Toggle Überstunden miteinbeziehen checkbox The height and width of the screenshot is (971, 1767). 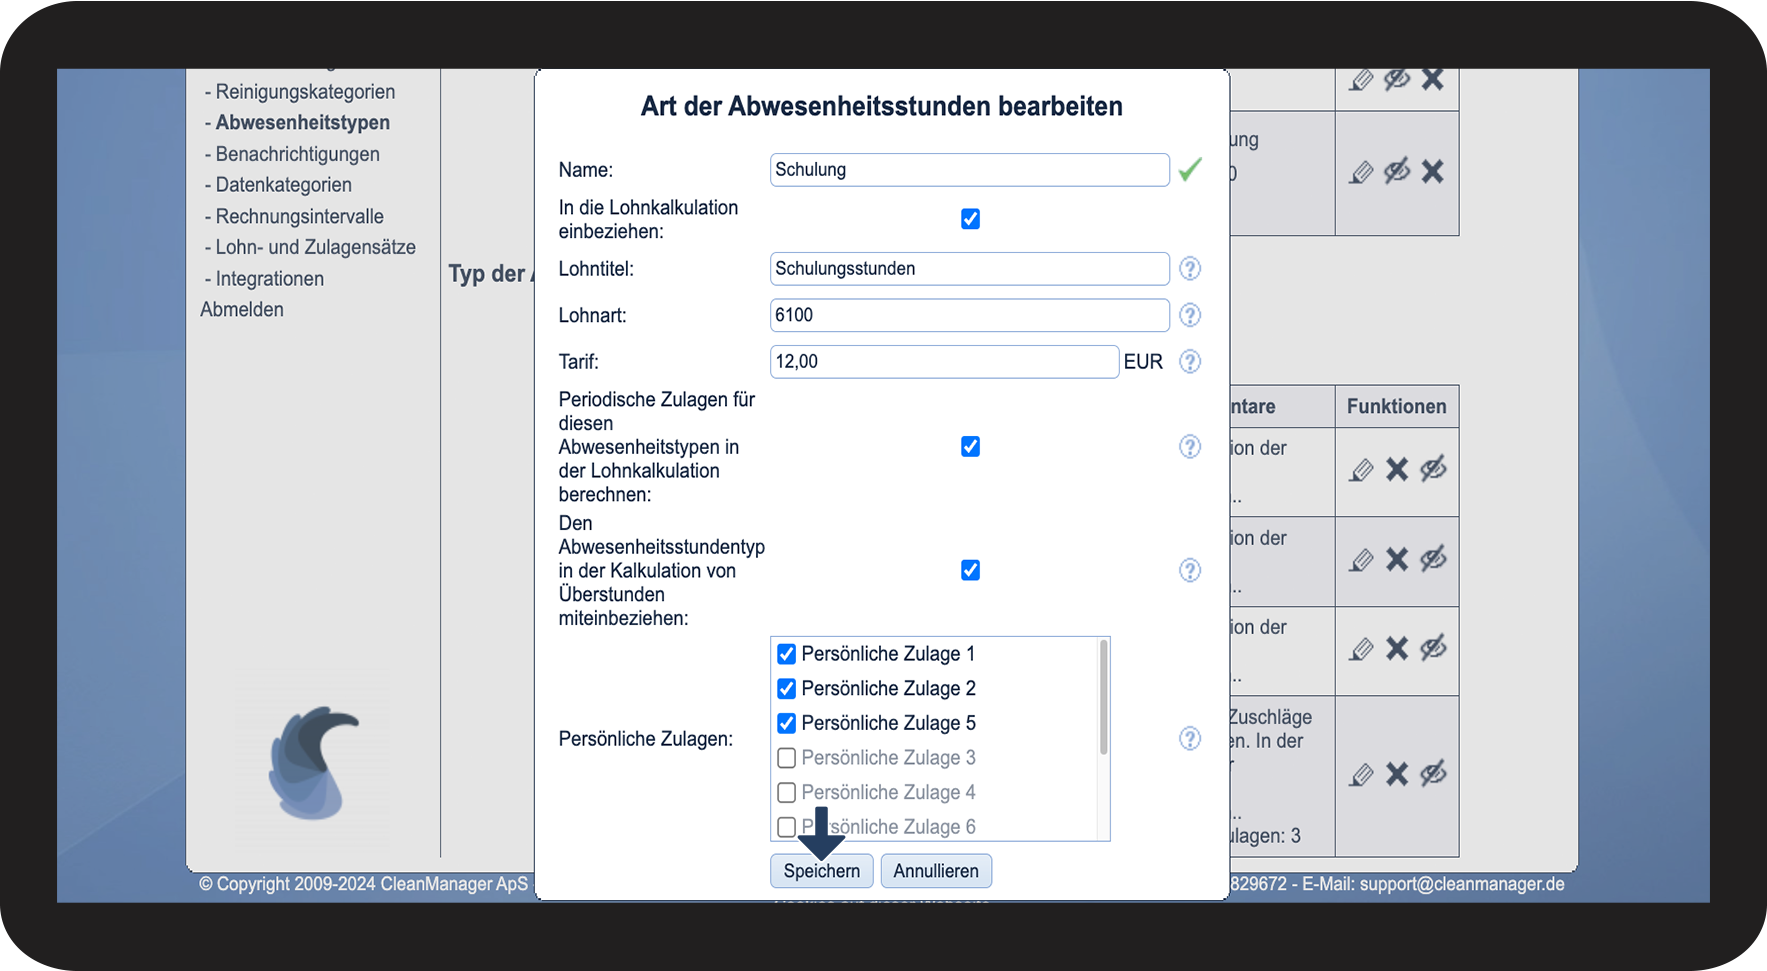tap(970, 570)
